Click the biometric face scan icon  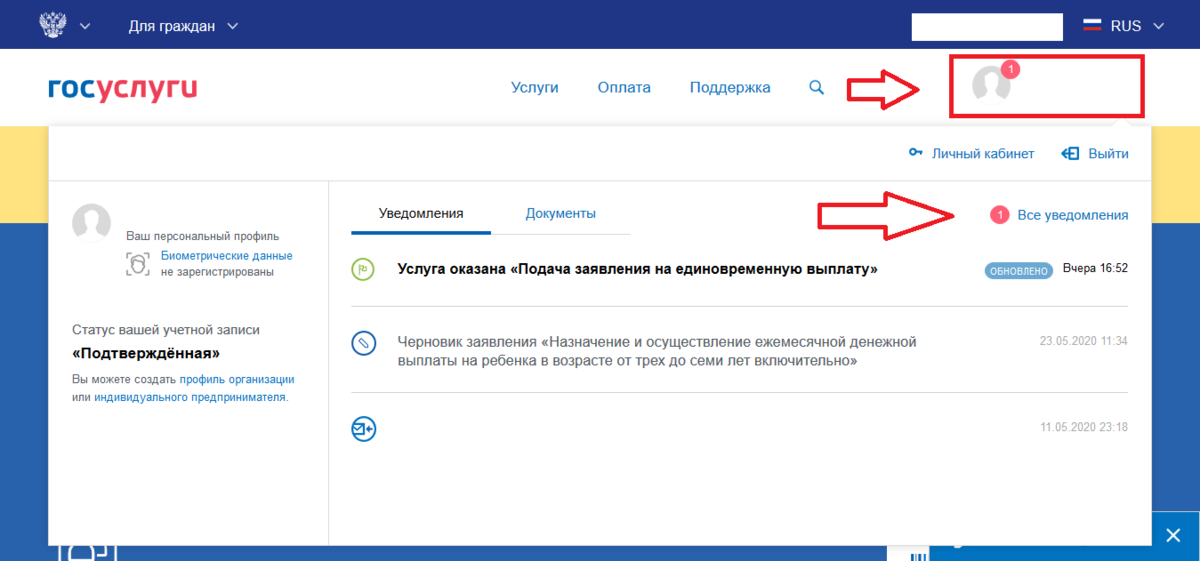pyautogui.click(x=138, y=264)
